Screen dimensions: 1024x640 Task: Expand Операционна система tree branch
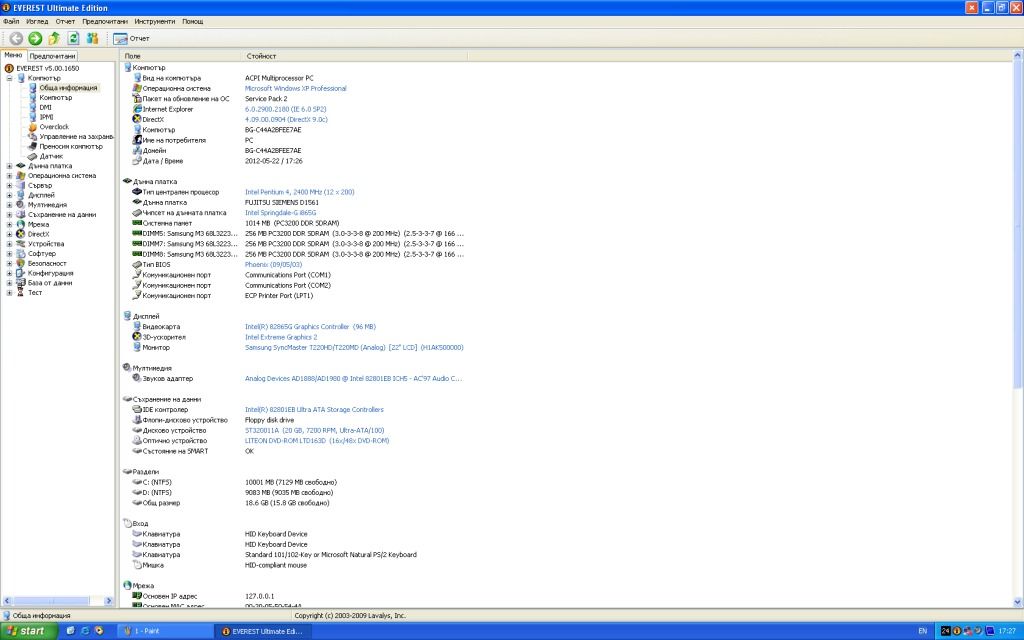9,176
